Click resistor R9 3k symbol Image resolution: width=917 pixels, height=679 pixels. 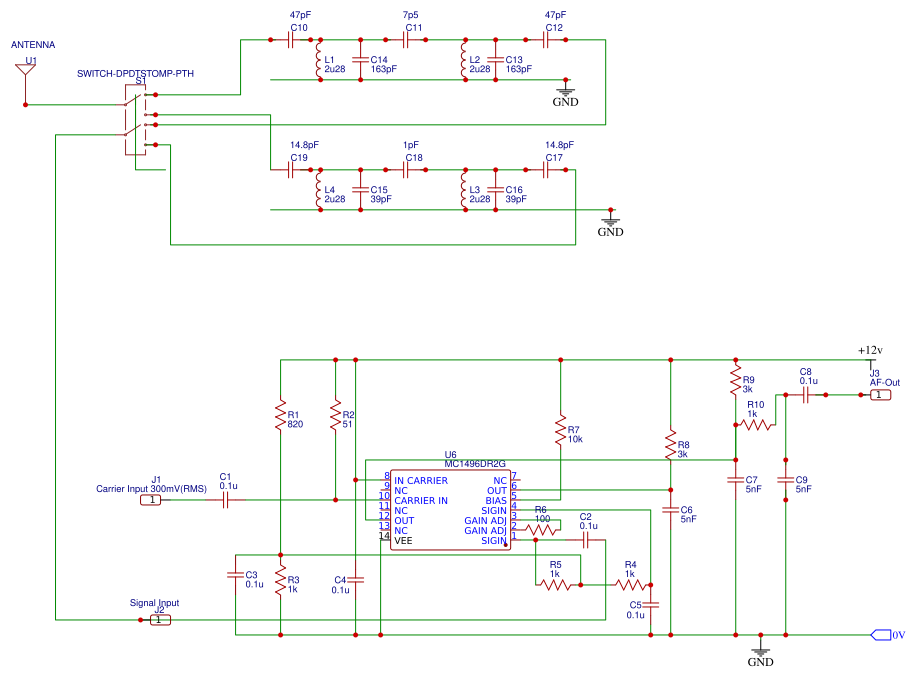pyautogui.click(x=736, y=380)
